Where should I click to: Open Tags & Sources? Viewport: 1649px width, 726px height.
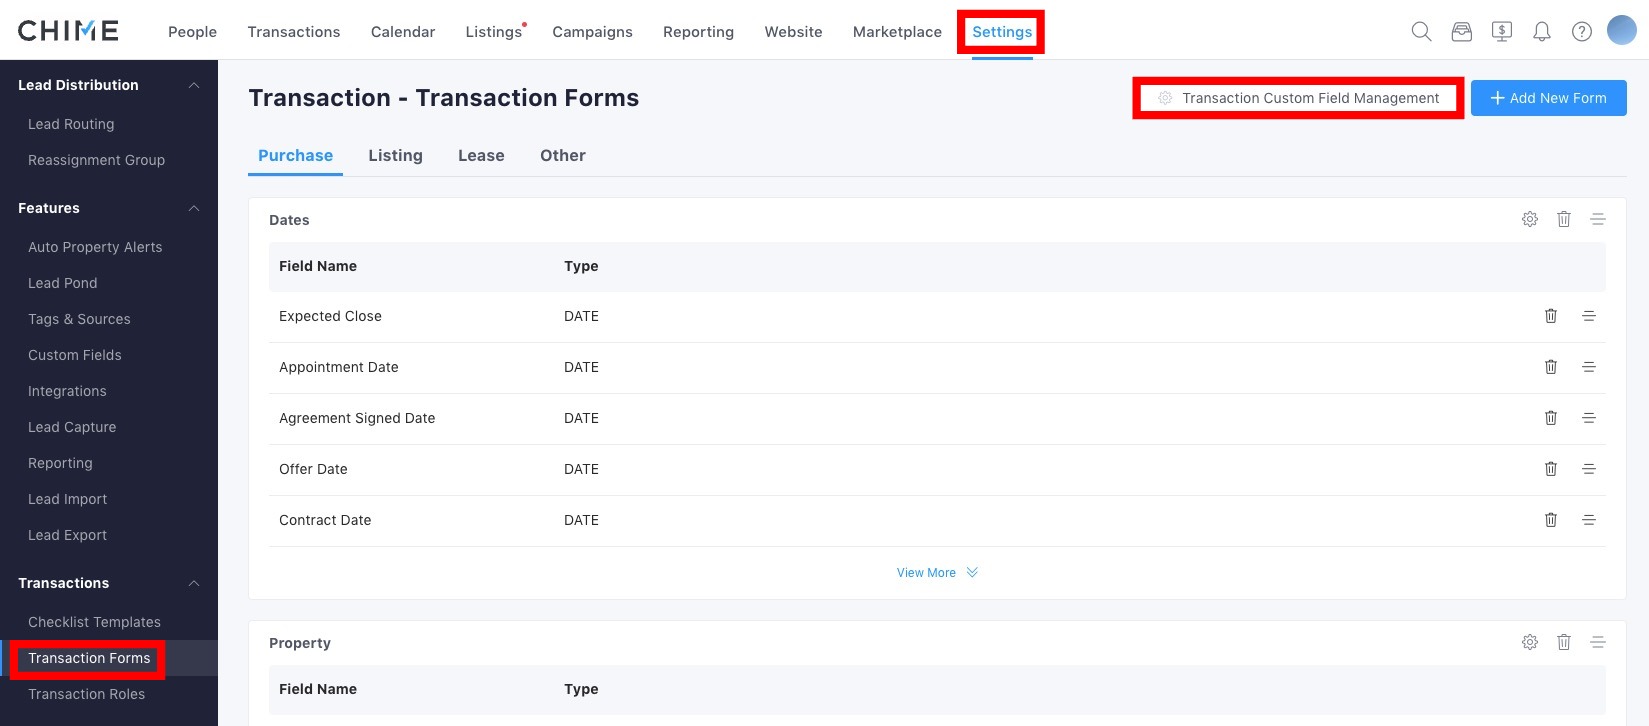pyautogui.click(x=79, y=319)
